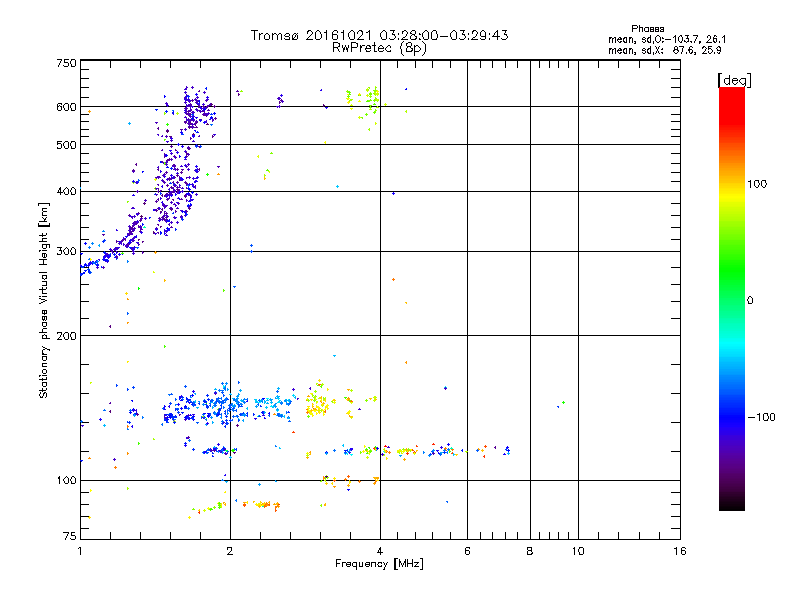The image size is (800, 600).
Task: Click the x-axis label '6'
Action: [x=467, y=551]
